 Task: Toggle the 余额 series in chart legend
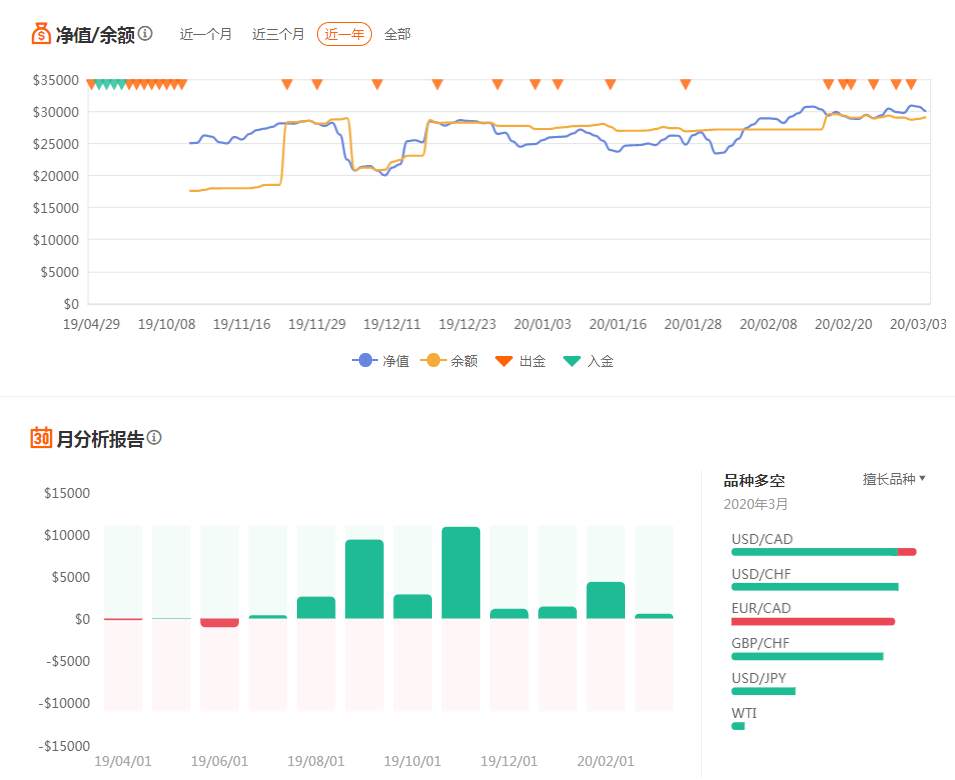coord(449,361)
